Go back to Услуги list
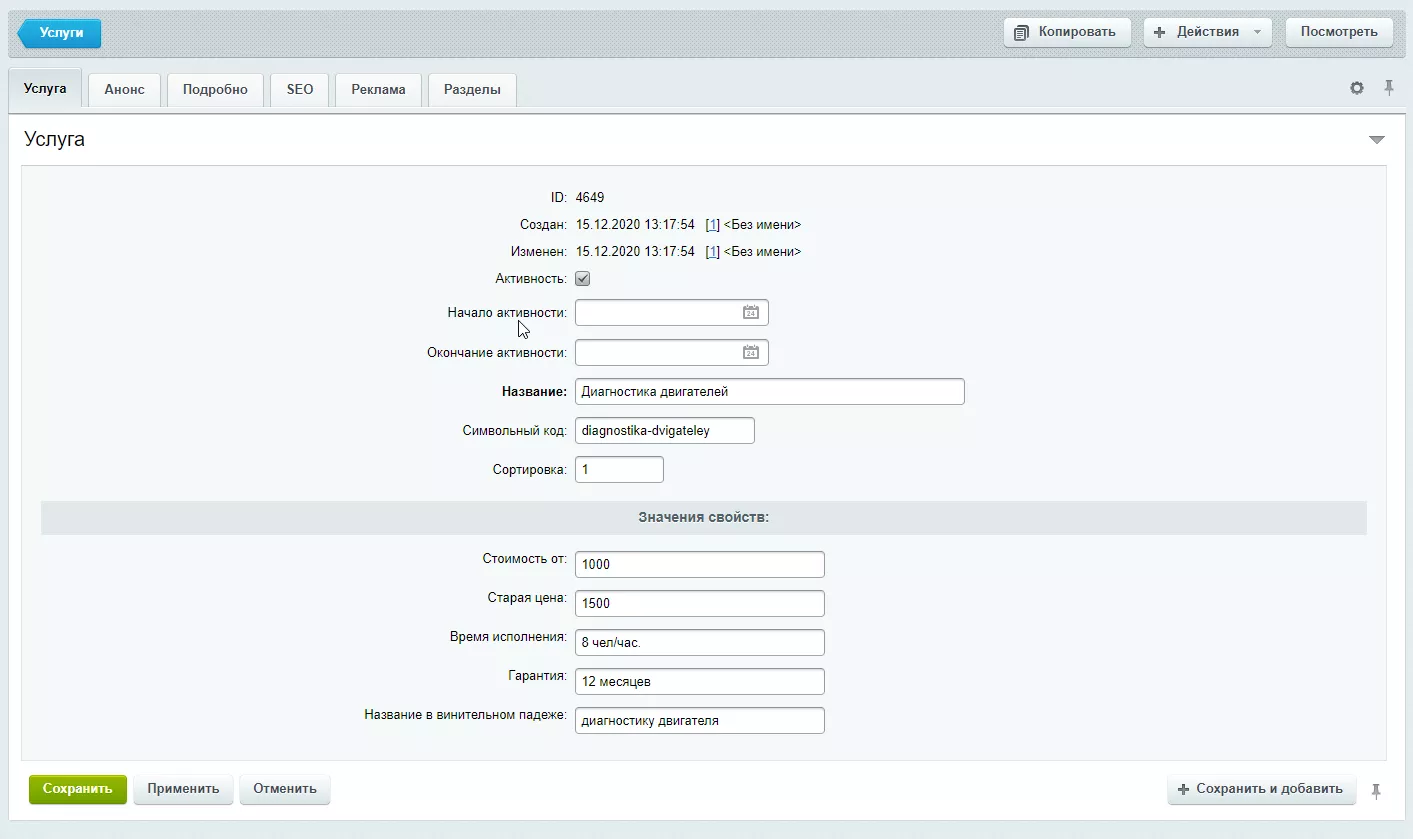Viewport: 1413px width, 839px height. click(60, 33)
